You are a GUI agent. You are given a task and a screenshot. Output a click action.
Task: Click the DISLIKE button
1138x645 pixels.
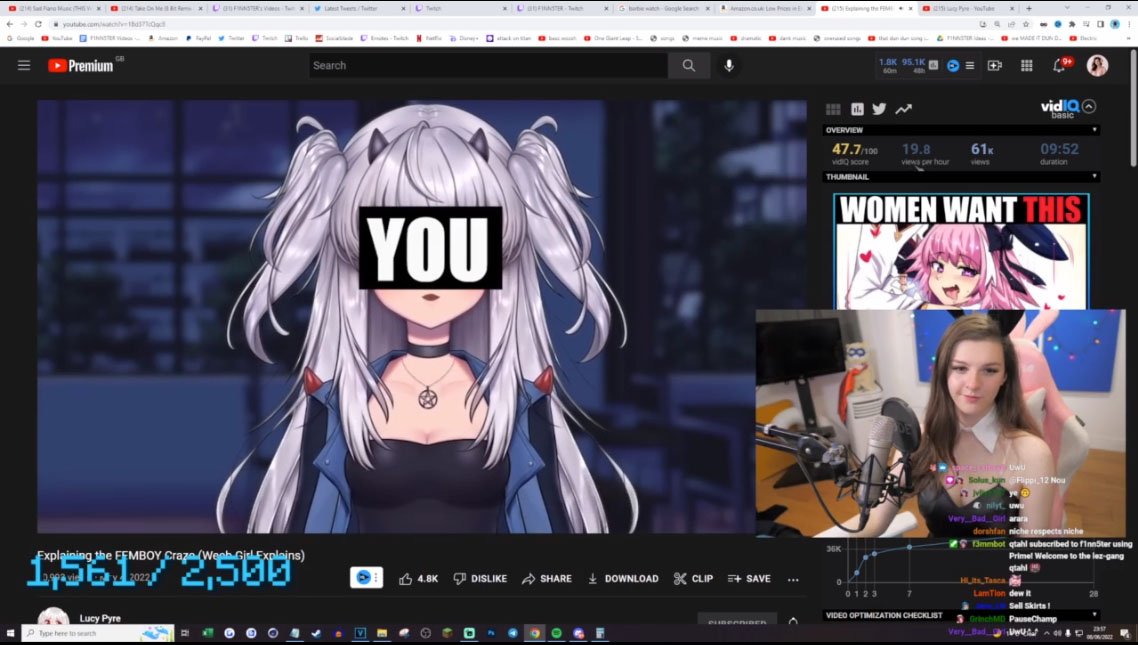point(480,578)
